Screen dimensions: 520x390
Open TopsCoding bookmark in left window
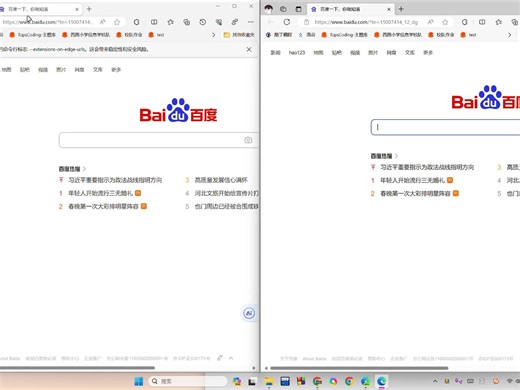(x=32, y=35)
